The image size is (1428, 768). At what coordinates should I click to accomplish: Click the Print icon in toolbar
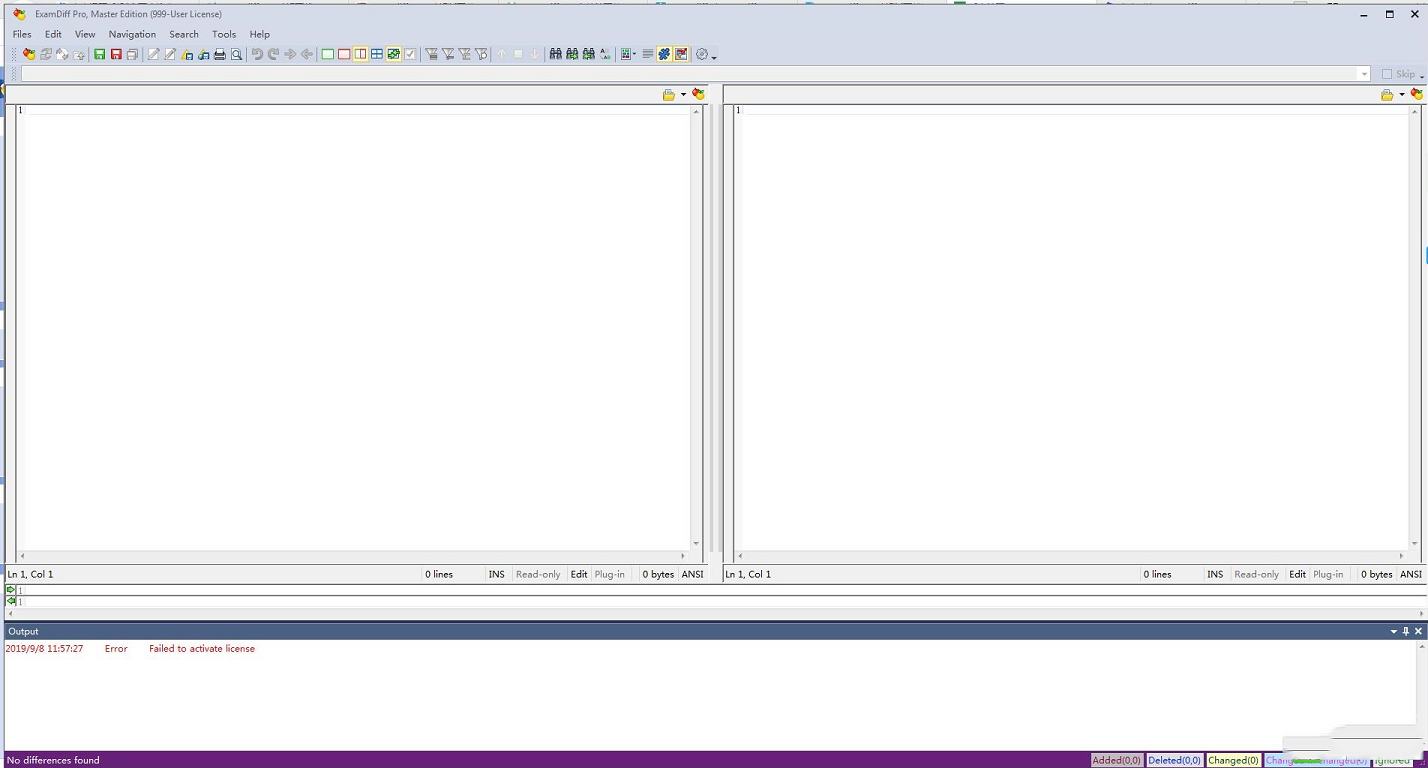tap(220, 54)
